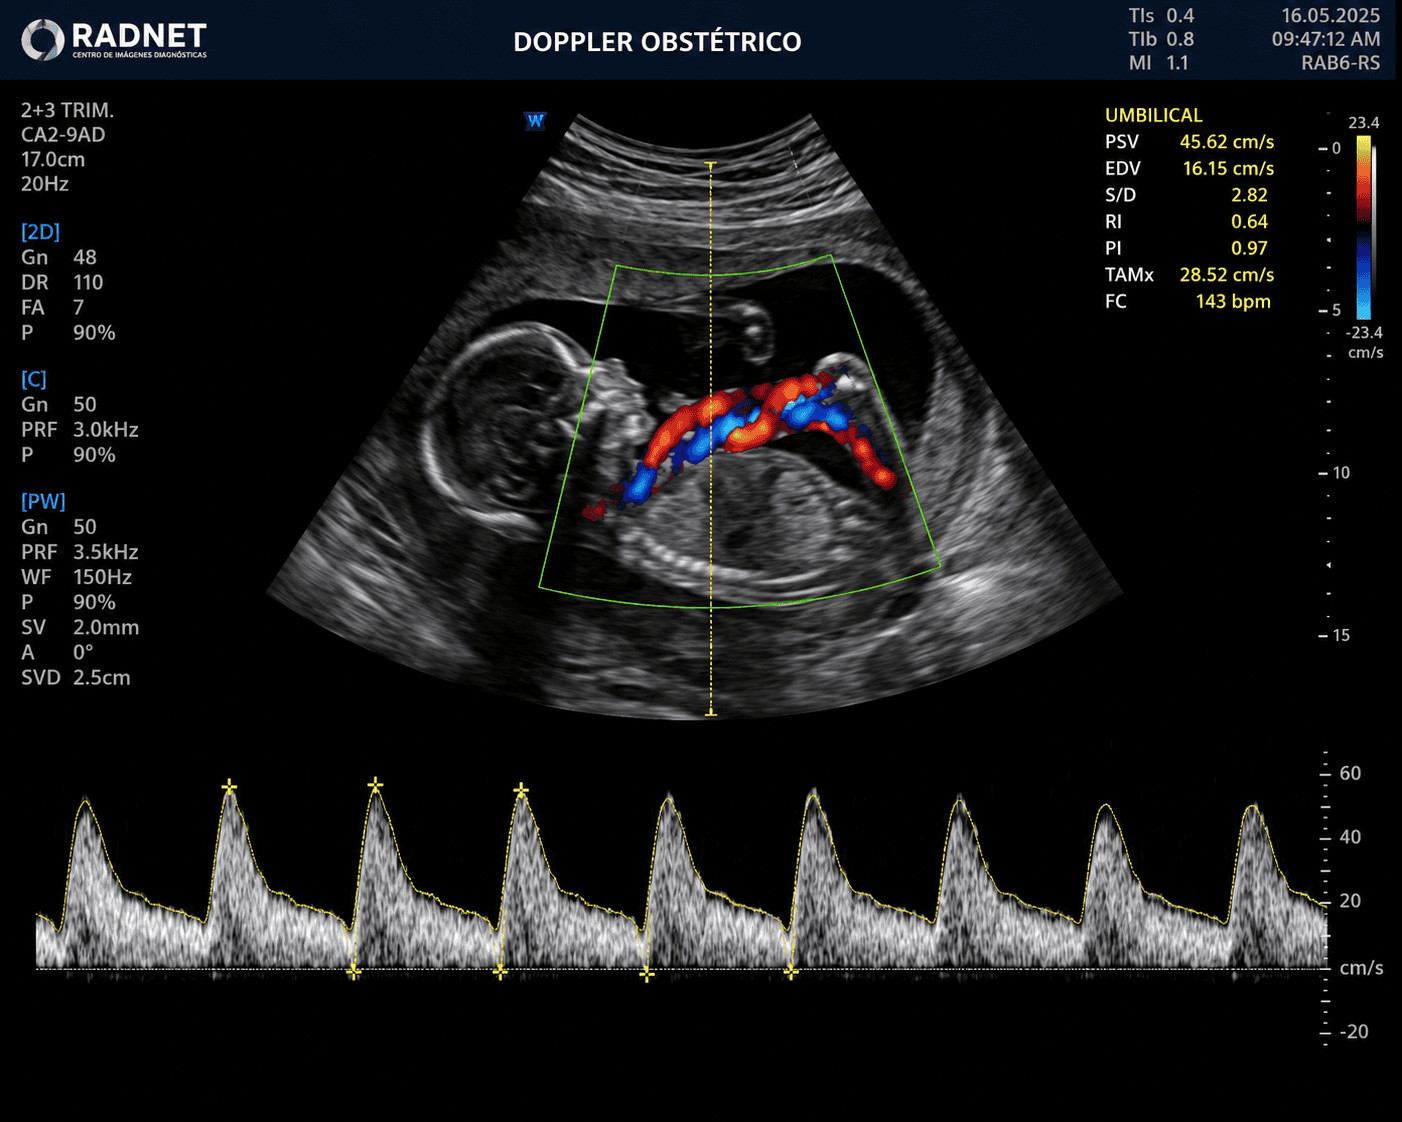Click the angle value A 0°
The width and height of the screenshot is (1402, 1122).
tap(57, 652)
